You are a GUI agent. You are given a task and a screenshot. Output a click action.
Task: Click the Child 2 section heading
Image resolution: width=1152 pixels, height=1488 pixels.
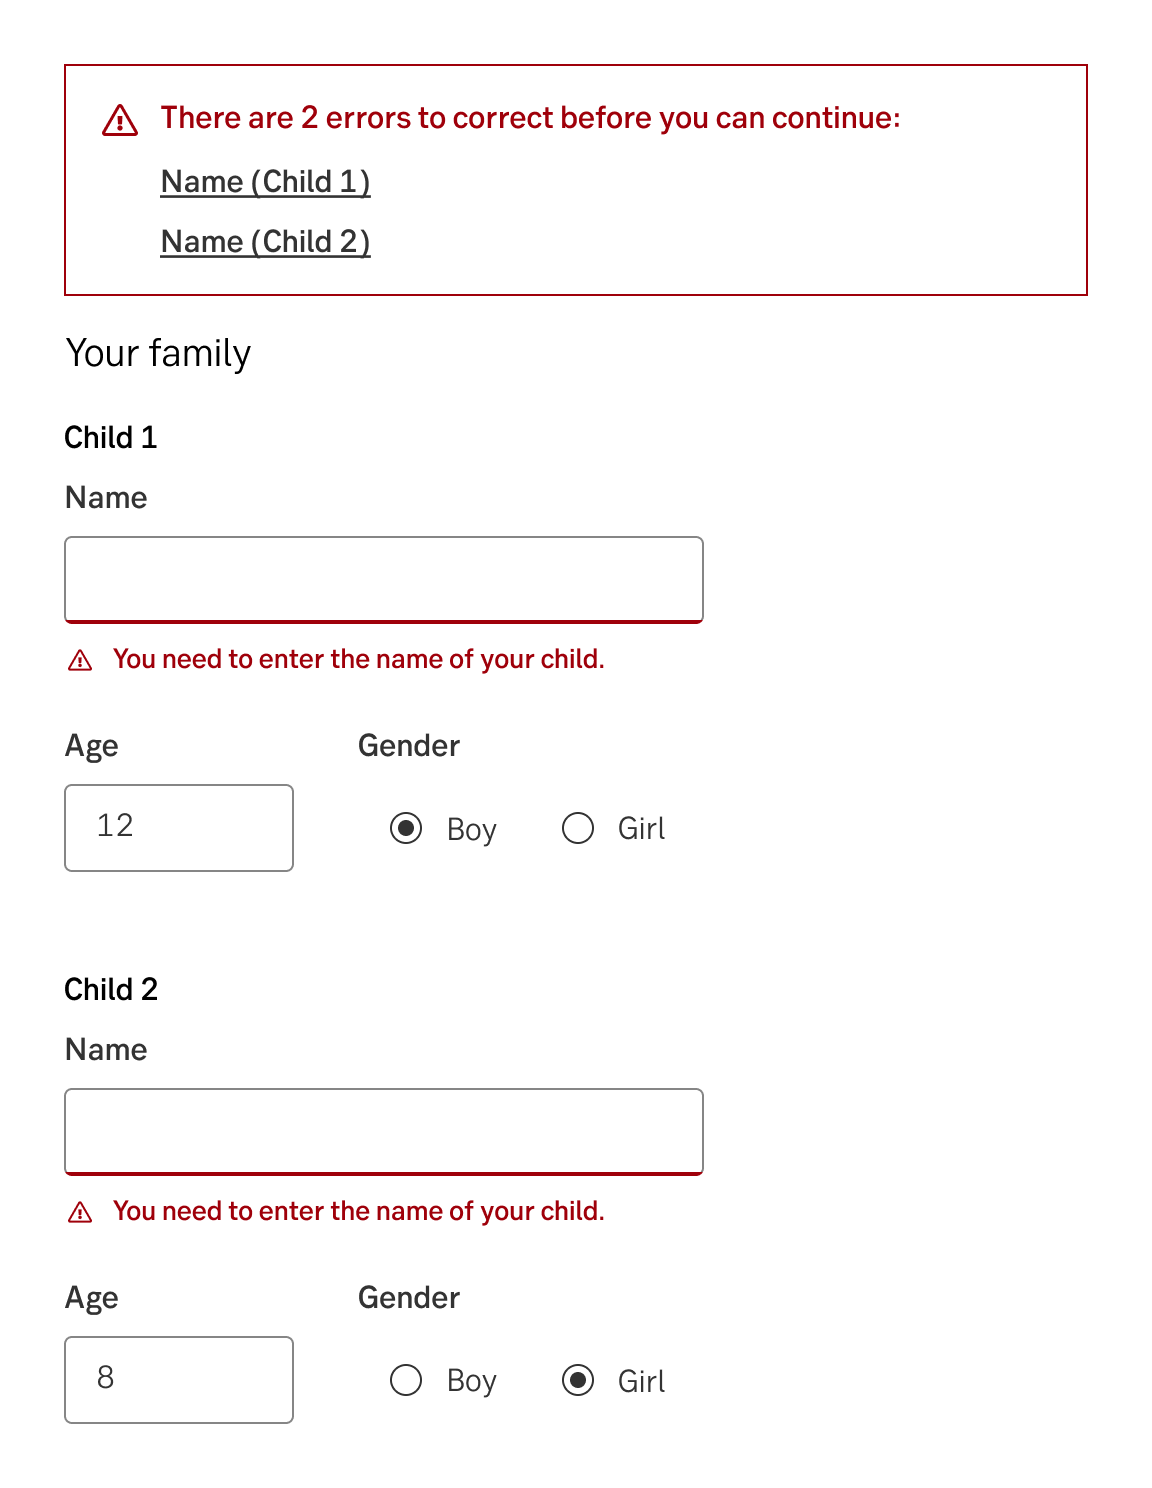tap(111, 989)
